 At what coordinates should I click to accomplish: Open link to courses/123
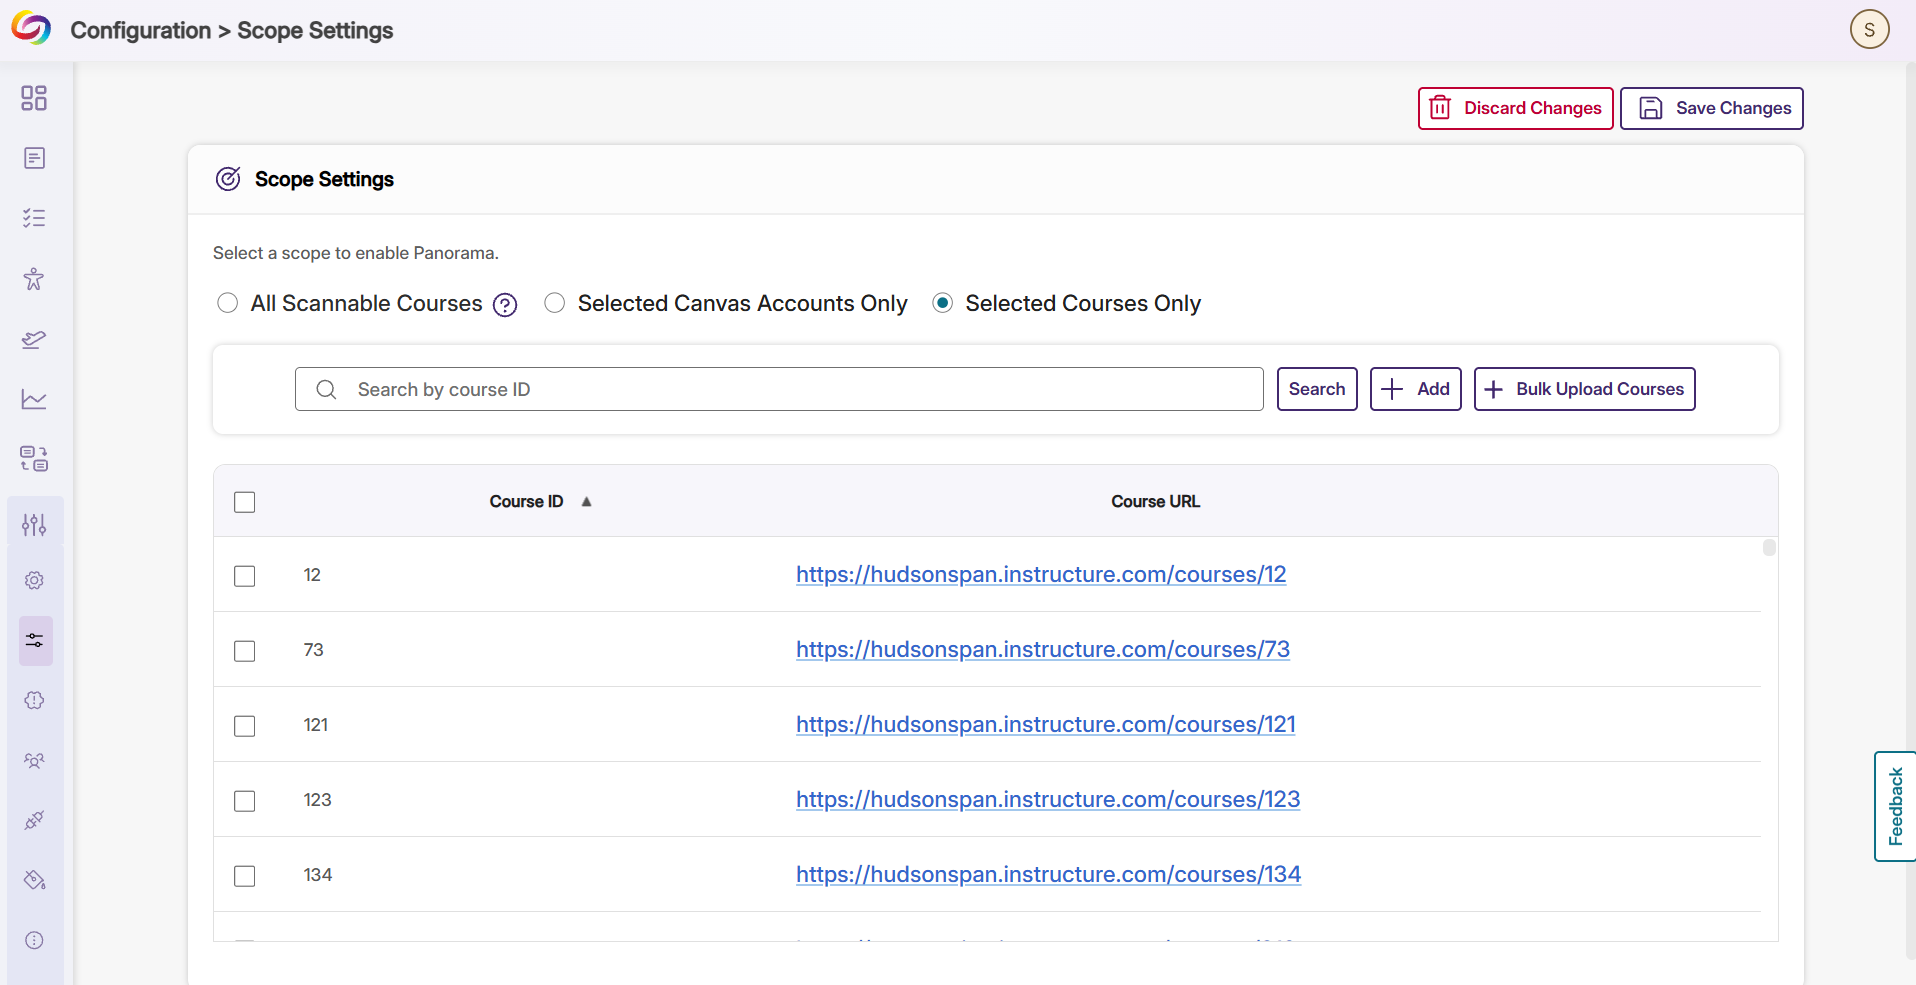click(1048, 799)
